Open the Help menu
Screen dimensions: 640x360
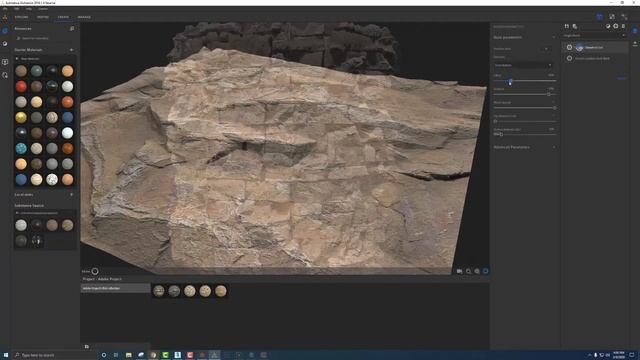pos(29,9)
